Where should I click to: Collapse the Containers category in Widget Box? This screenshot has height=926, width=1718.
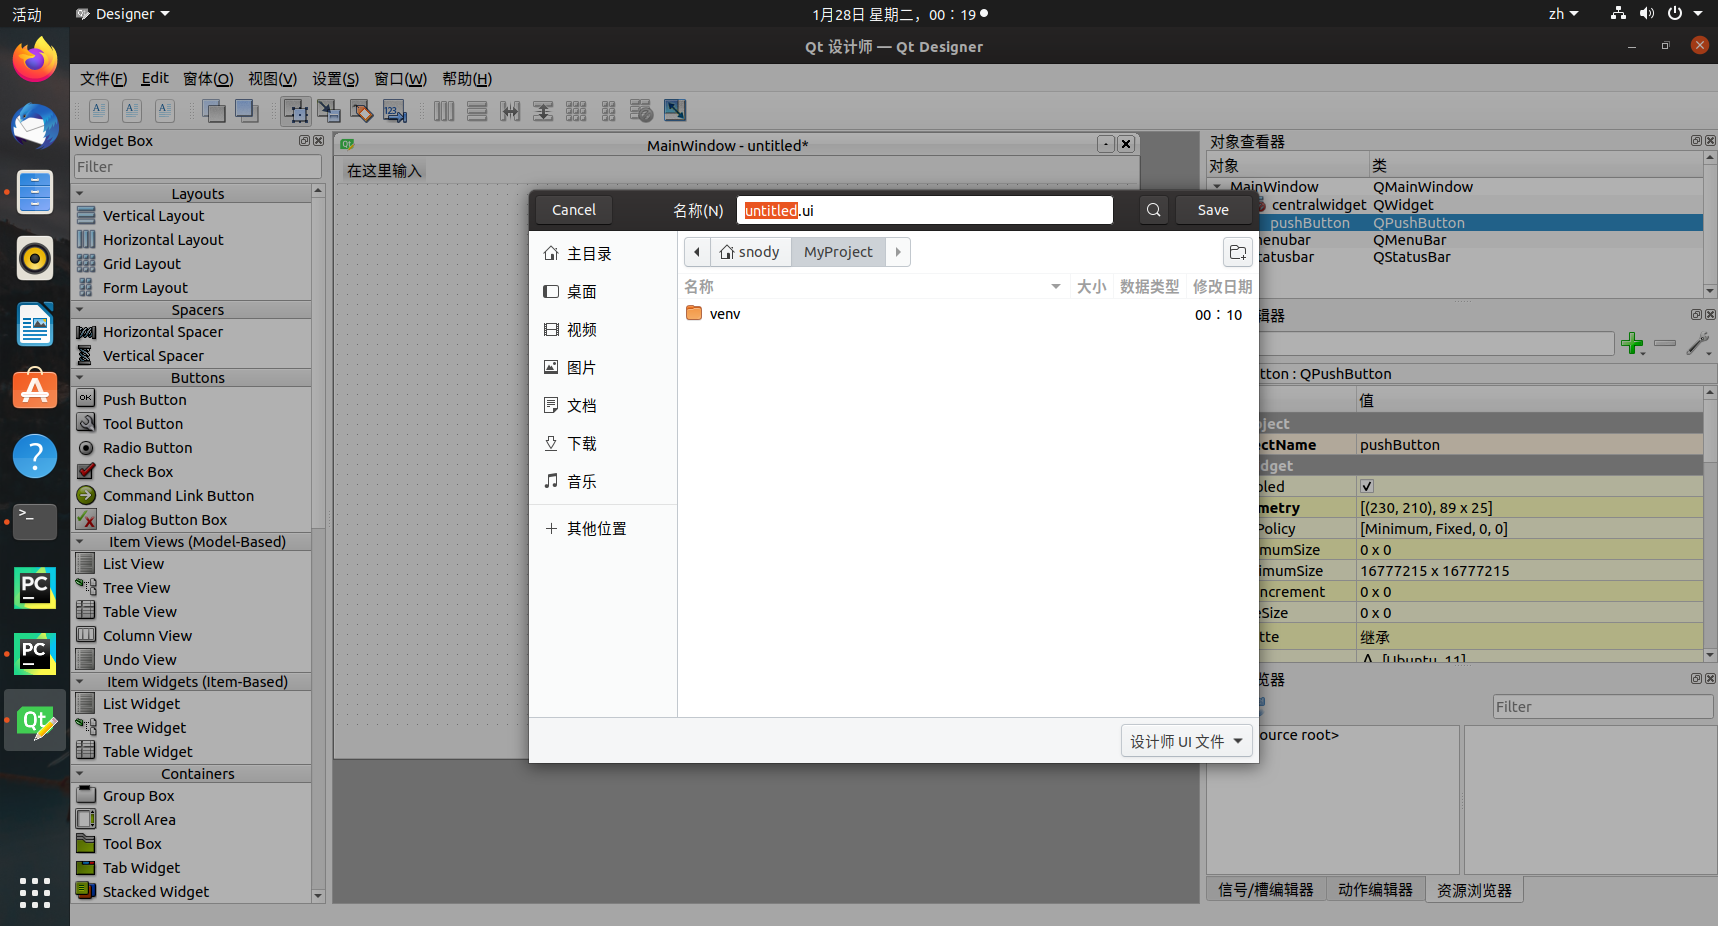coord(79,774)
